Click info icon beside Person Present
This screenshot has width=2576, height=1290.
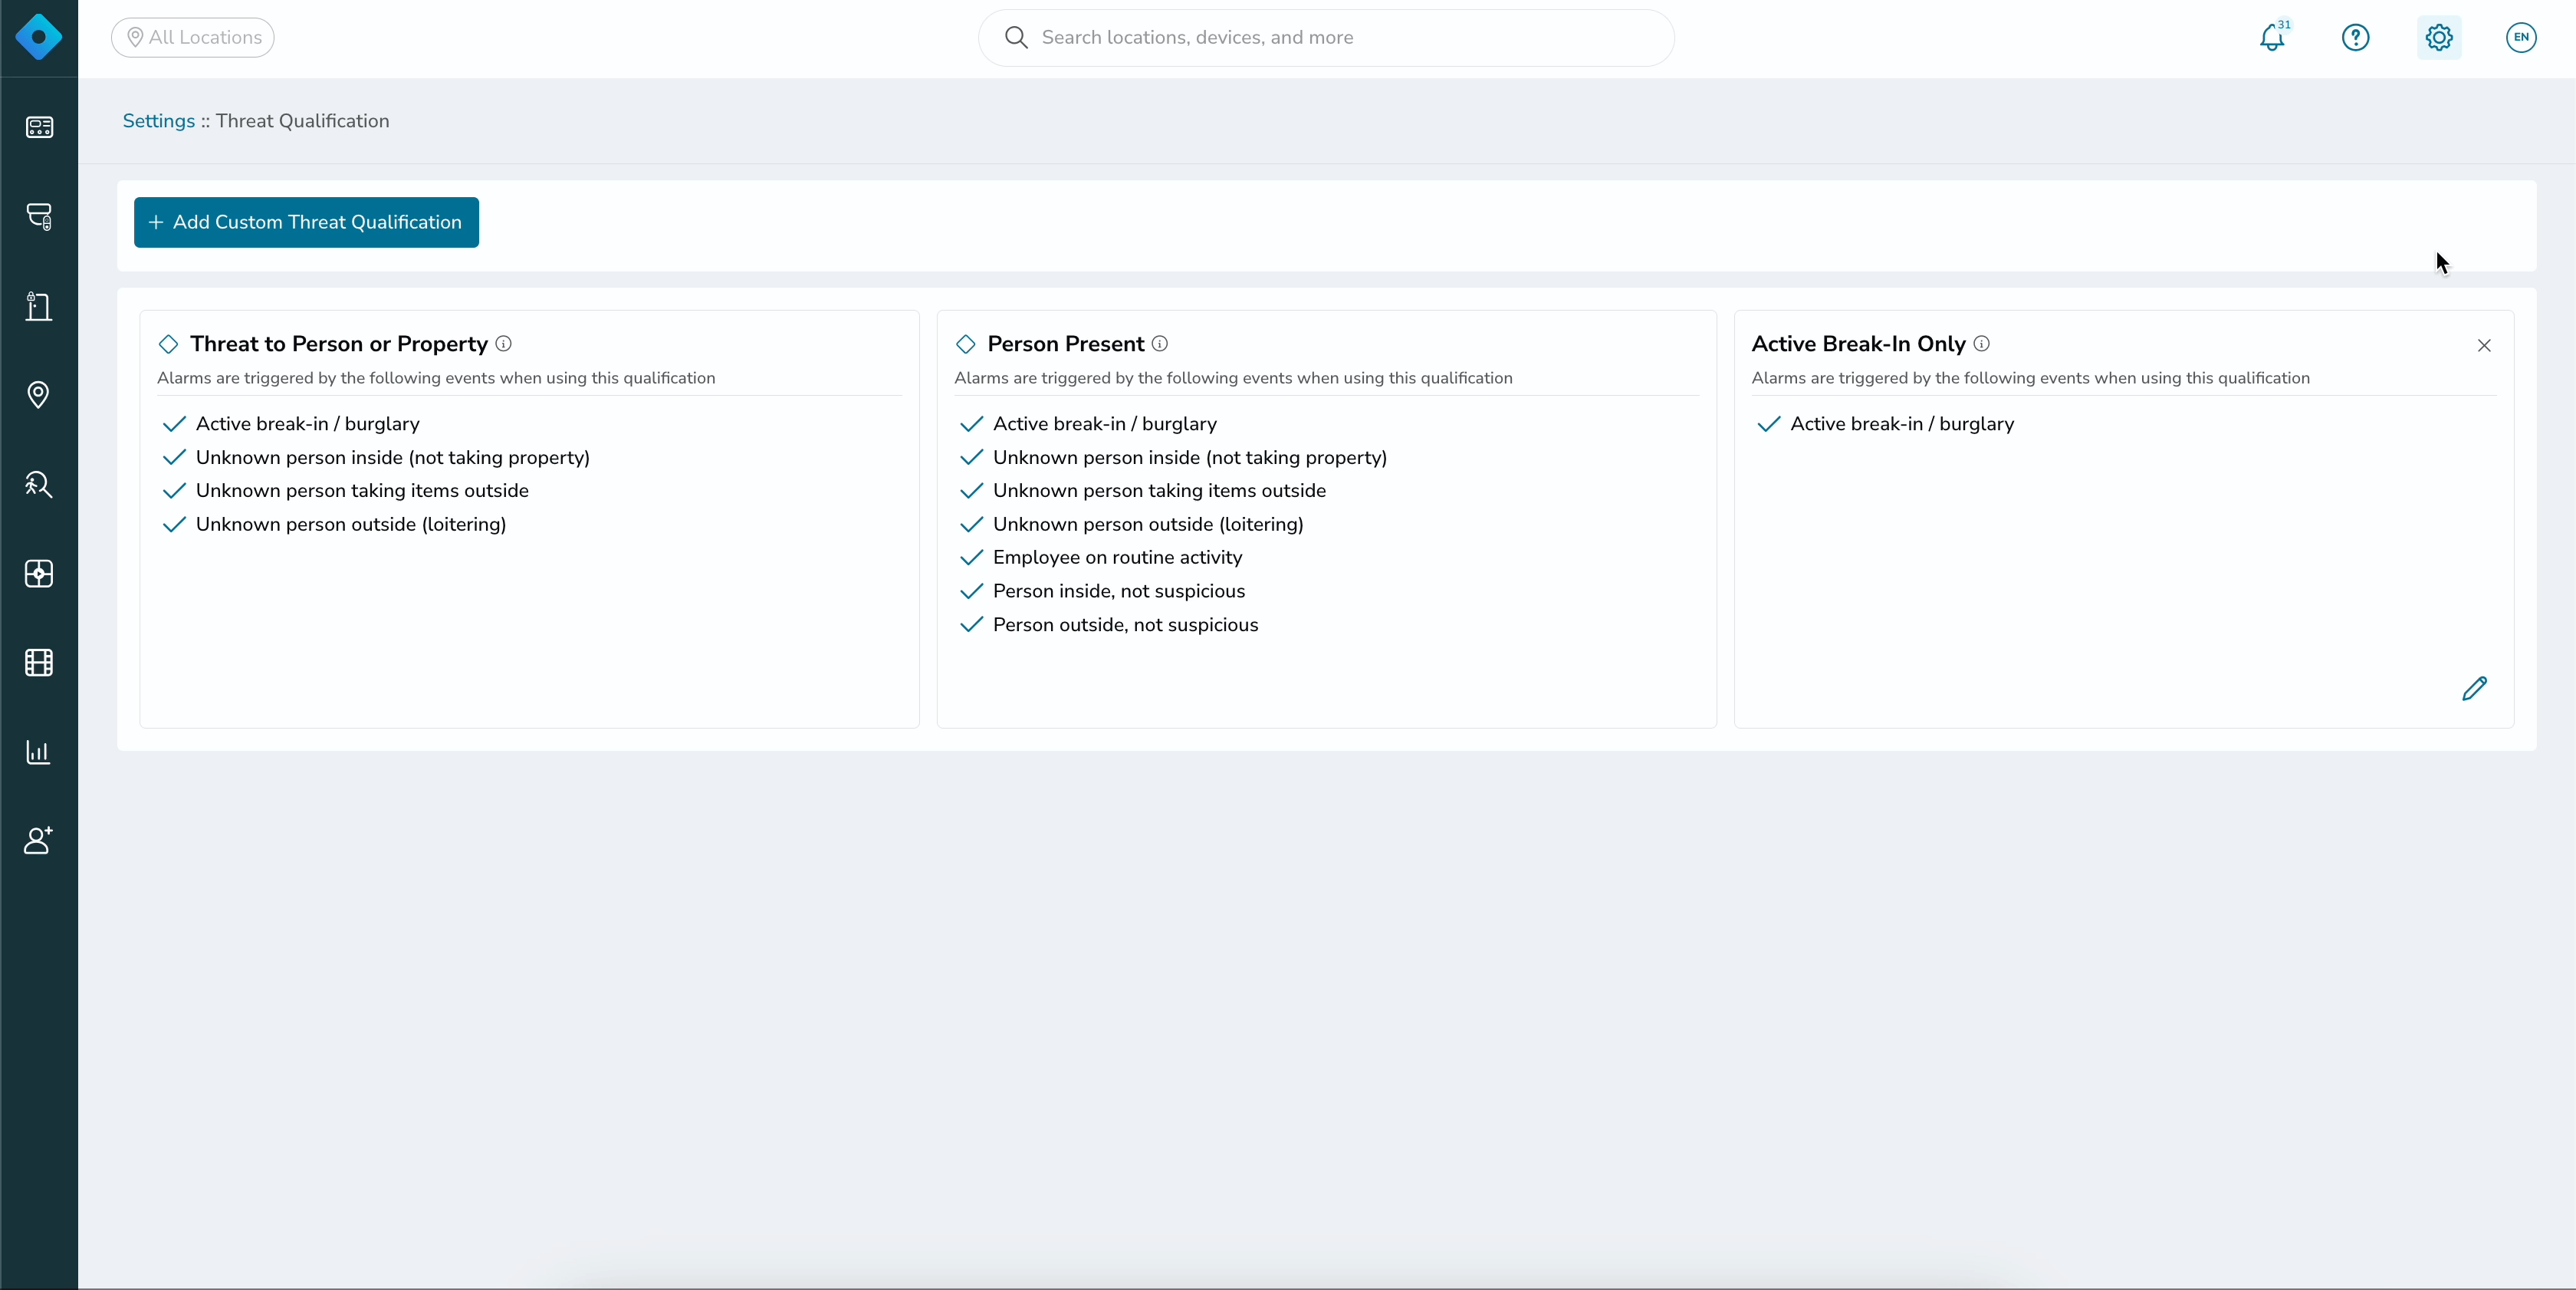[x=1160, y=344]
